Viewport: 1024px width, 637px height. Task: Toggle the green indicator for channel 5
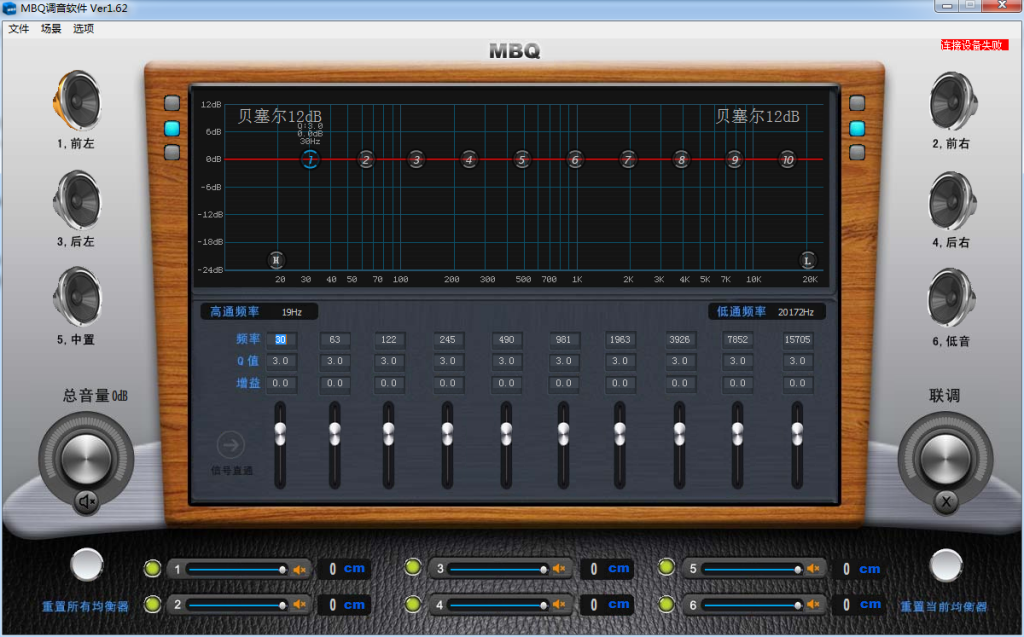coord(666,567)
